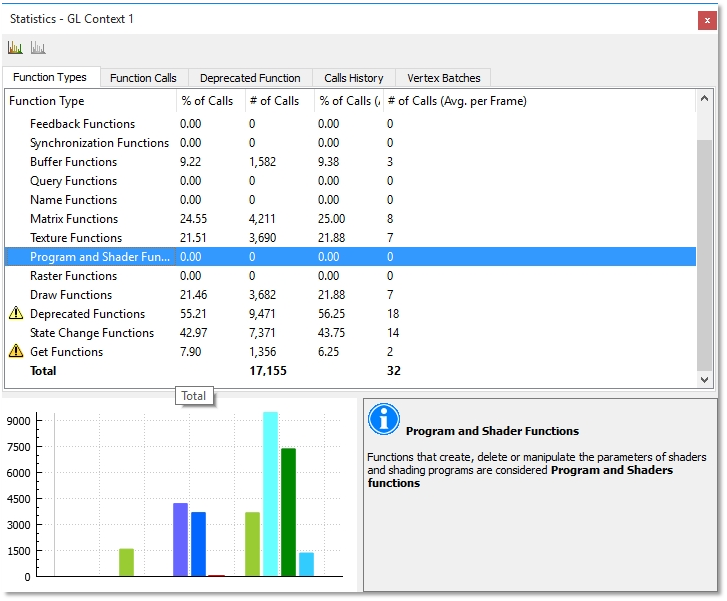Viewport: 727px width, 601px height.
Task: Click the gray bar chart toolbar icon
Action: click(38, 47)
